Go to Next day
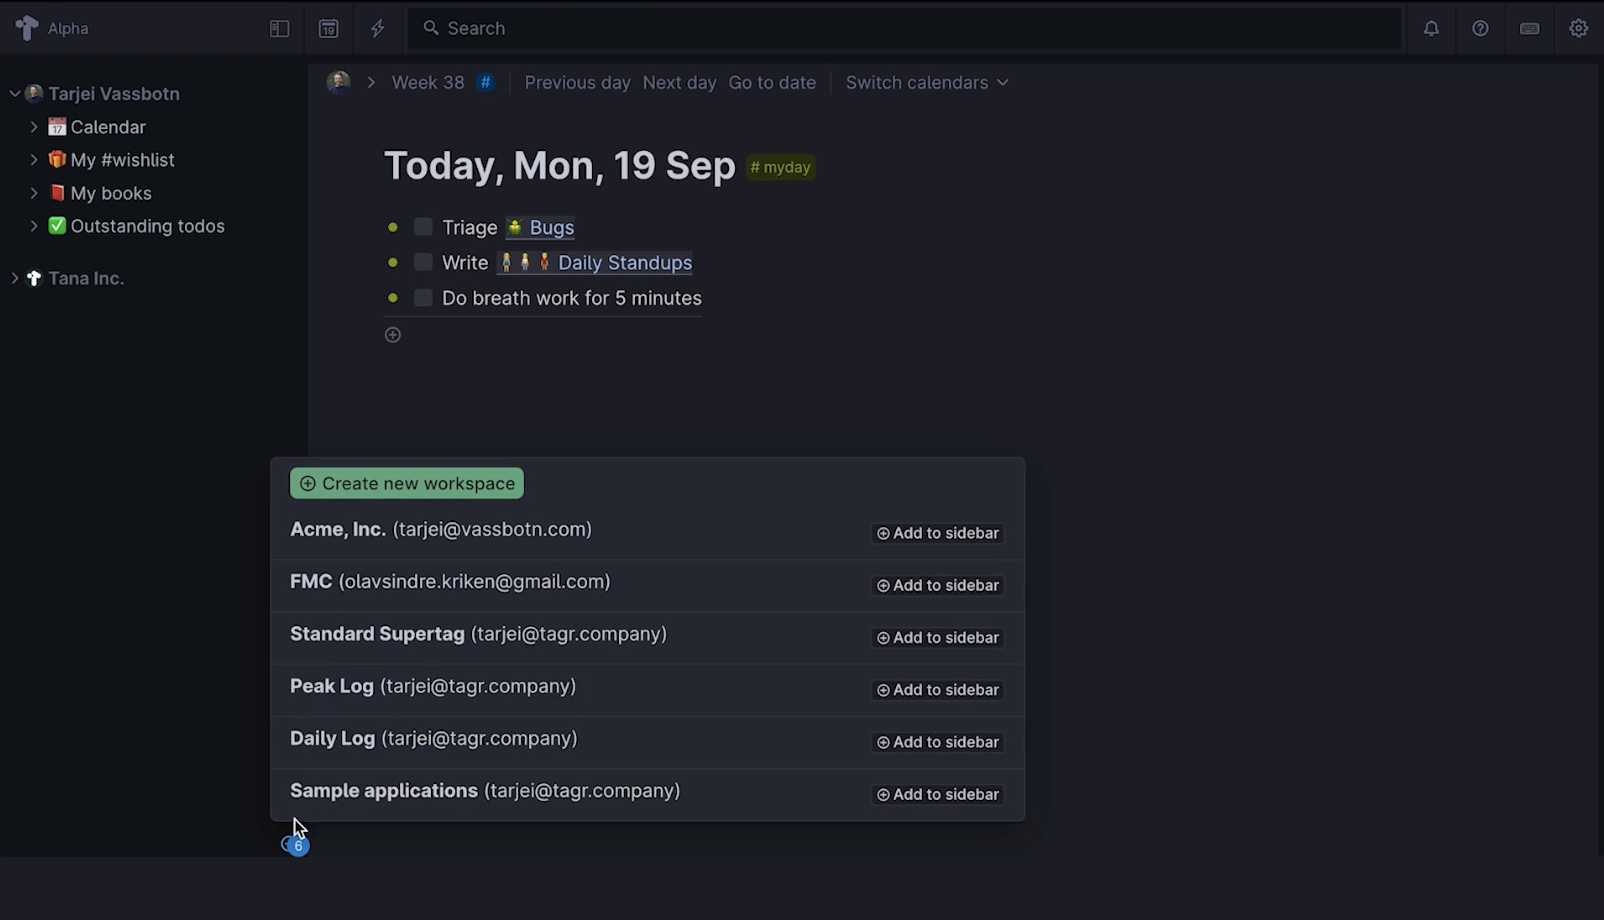The image size is (1604, 920). (679, 83)
